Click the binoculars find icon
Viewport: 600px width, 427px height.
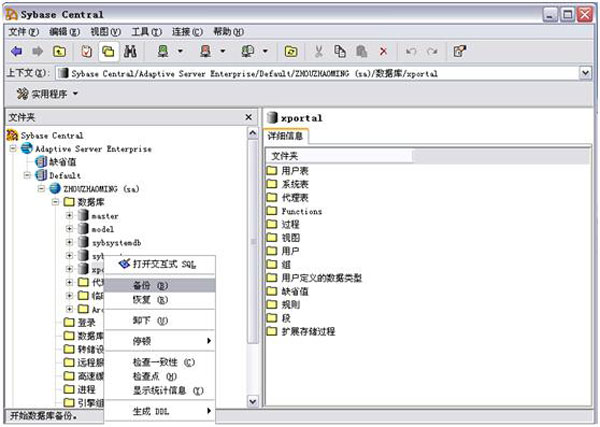click(x=129, y=51)
